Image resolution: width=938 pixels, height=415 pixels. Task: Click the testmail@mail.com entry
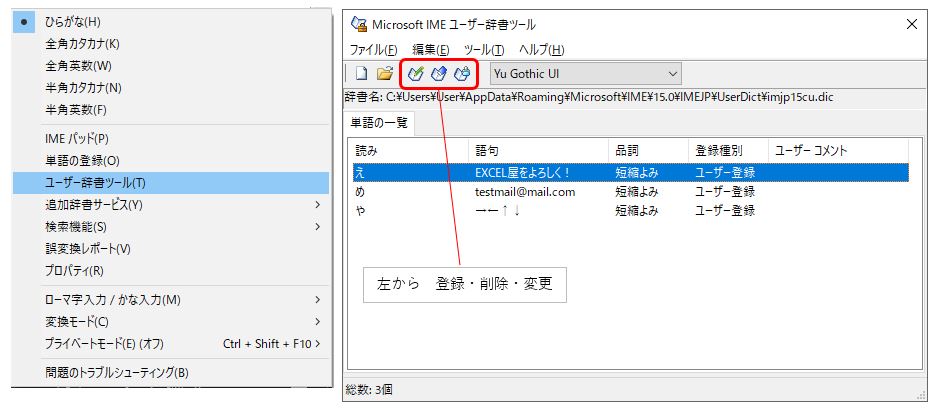pyautogui.click(x=525, y=192)
